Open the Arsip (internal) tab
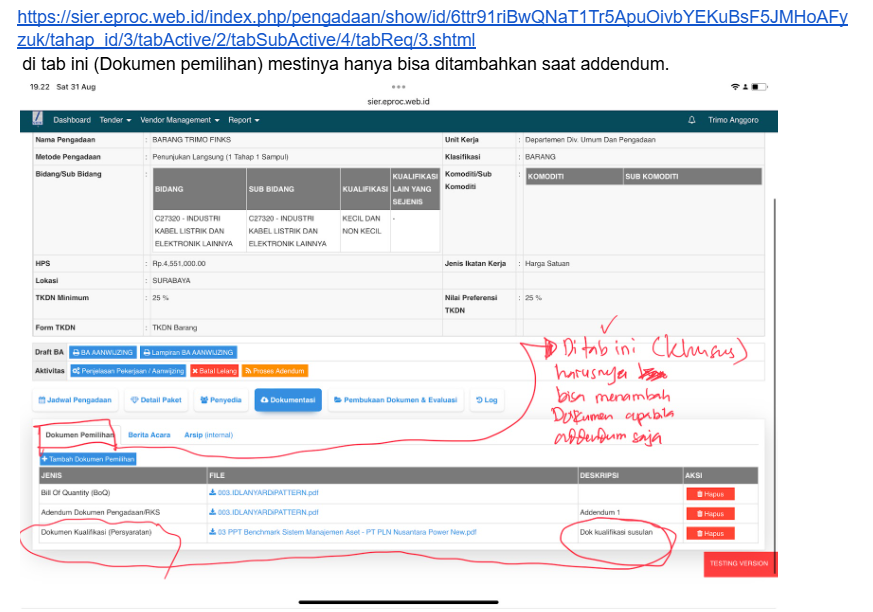873x612 pixels. [x=207, y=435]
